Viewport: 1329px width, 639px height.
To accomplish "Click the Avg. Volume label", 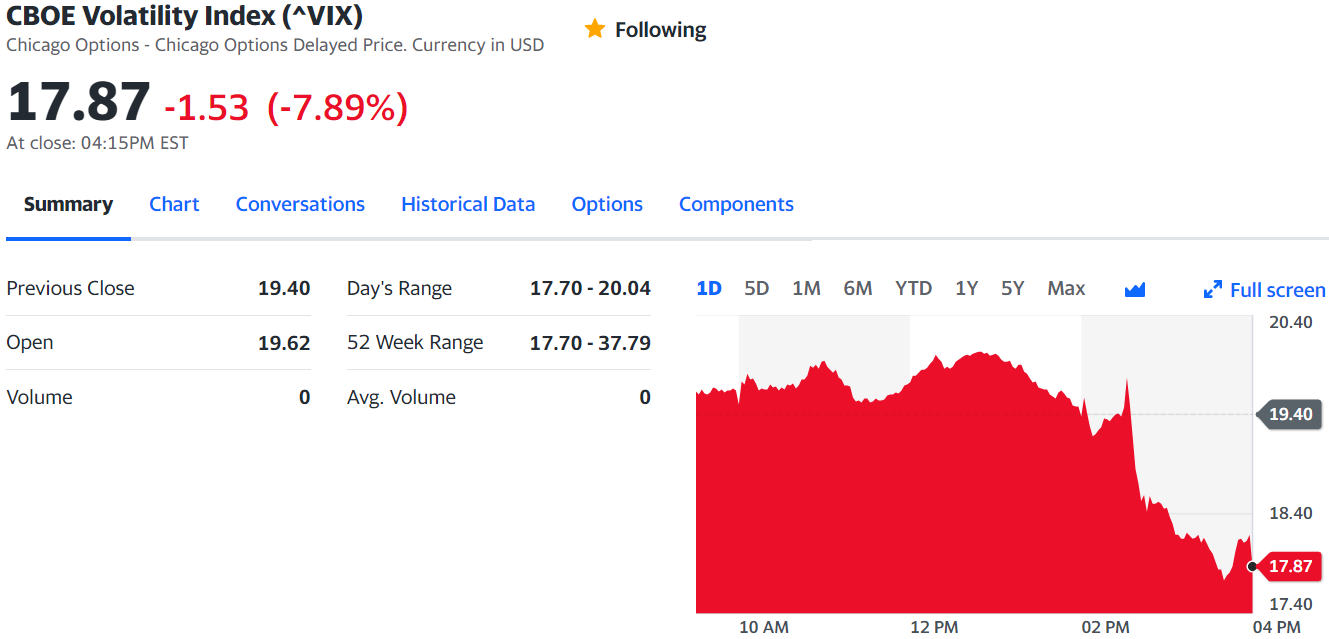I will click(401, 397).
